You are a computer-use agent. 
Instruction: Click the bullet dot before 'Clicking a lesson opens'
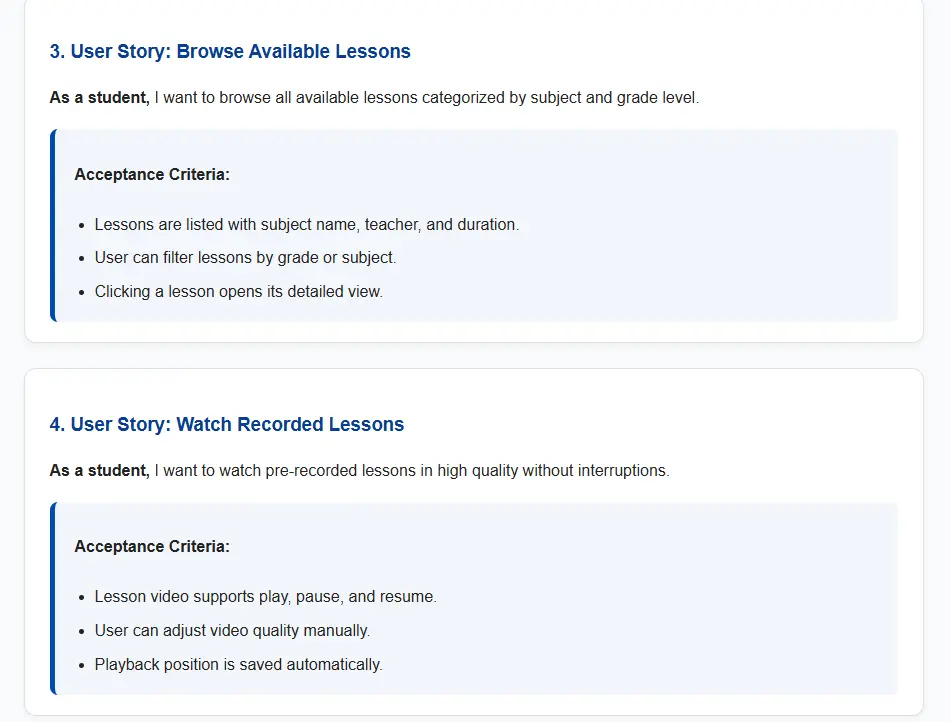[x=82, y=293]
